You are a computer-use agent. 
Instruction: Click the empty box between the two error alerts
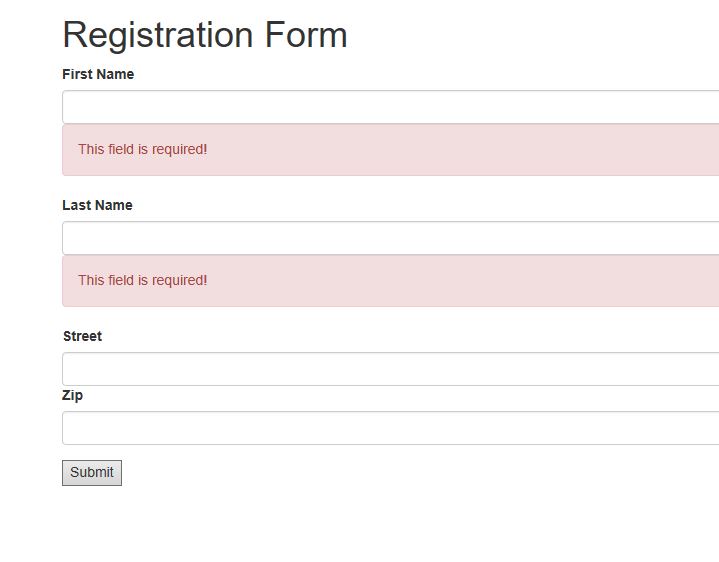point(390,238)
